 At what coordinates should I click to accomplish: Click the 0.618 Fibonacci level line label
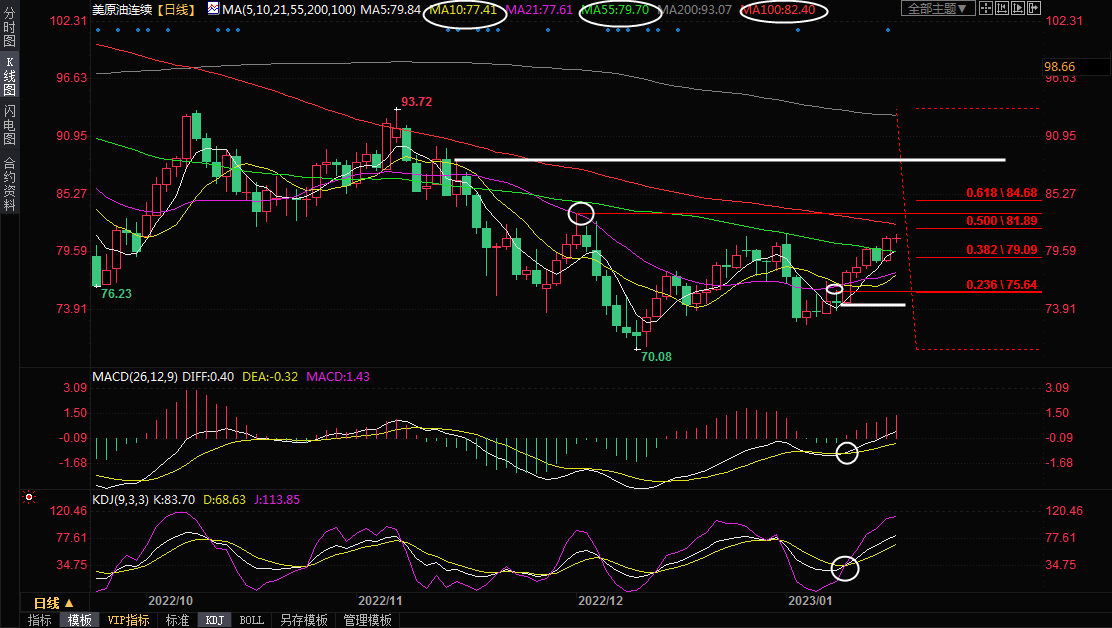point(1001,193)
